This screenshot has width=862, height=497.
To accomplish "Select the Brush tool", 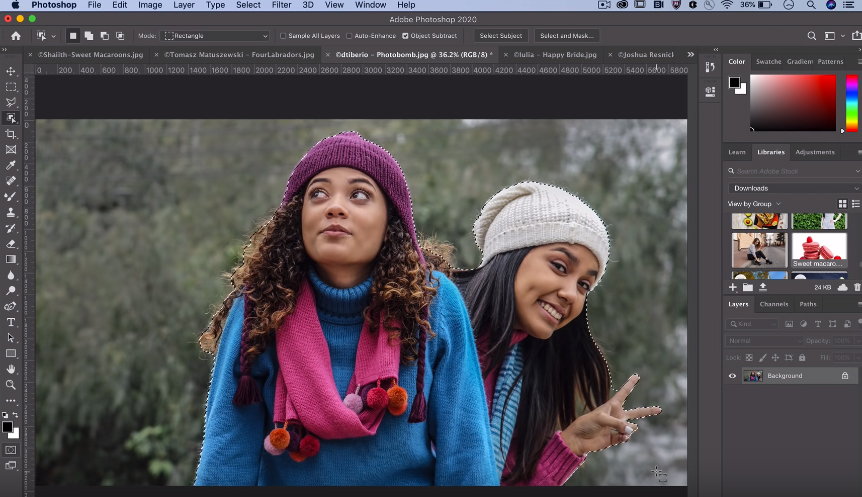I will (x=11, y=196).
